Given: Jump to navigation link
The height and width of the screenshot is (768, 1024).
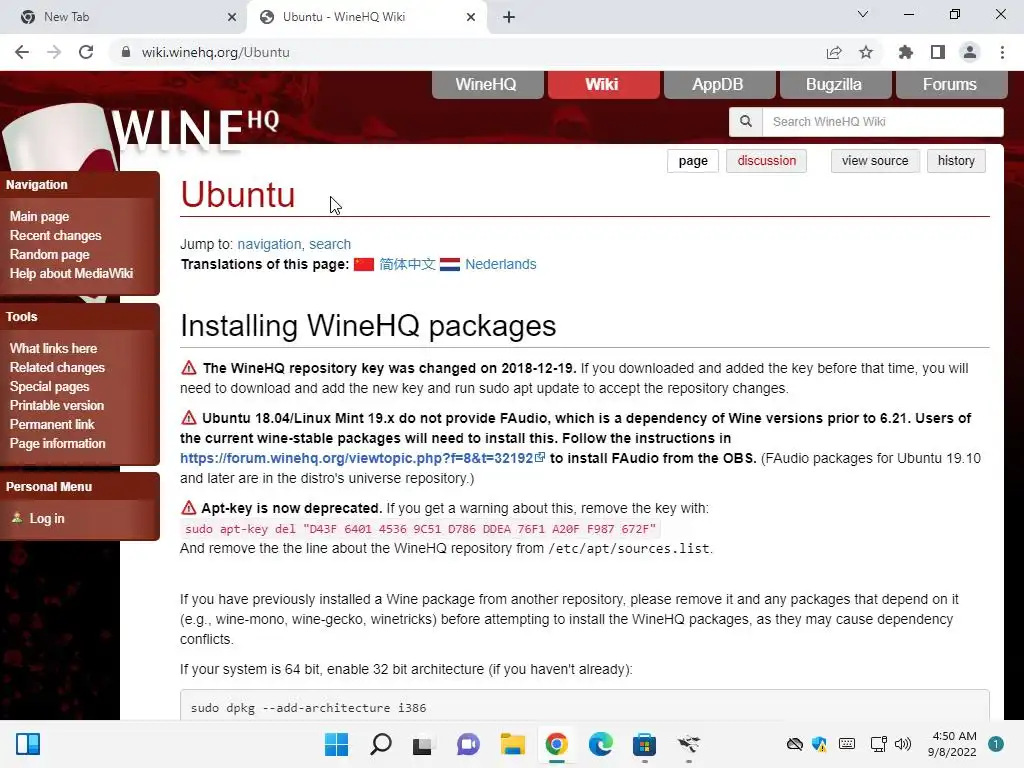Looking at the screenshot, I should (x=268, y=244).
